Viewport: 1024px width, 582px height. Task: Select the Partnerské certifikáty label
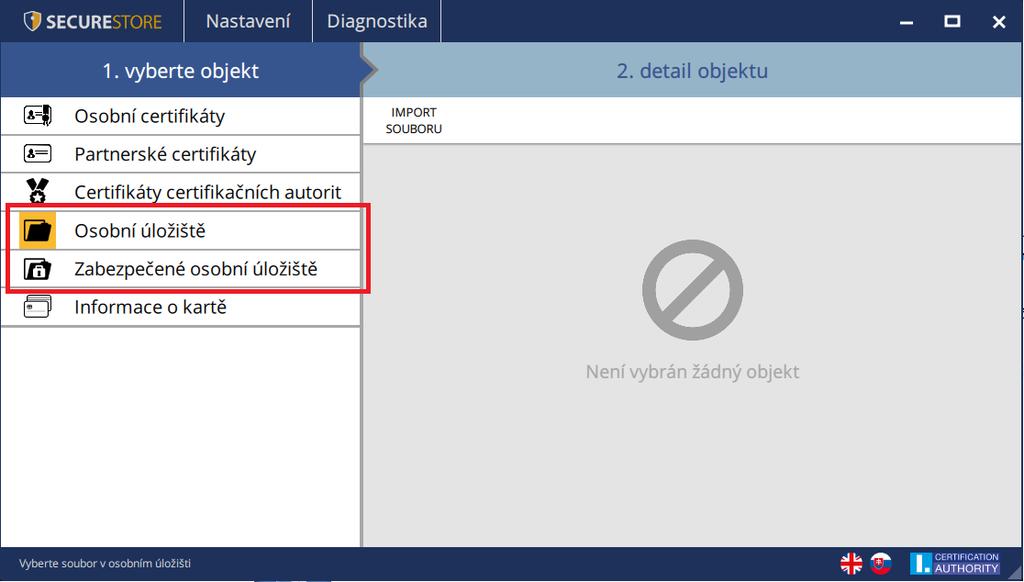(165, 154)
